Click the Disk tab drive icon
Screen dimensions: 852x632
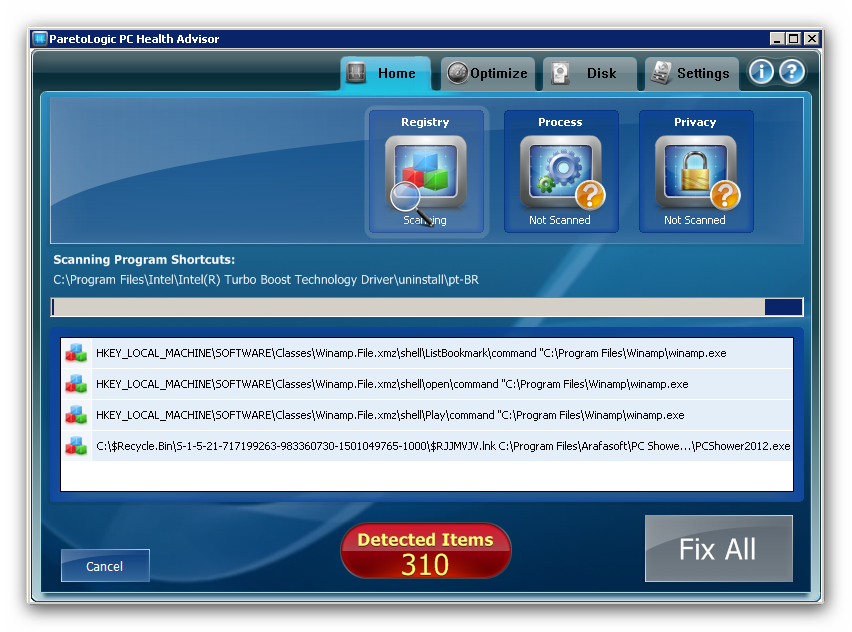[560, 73]
